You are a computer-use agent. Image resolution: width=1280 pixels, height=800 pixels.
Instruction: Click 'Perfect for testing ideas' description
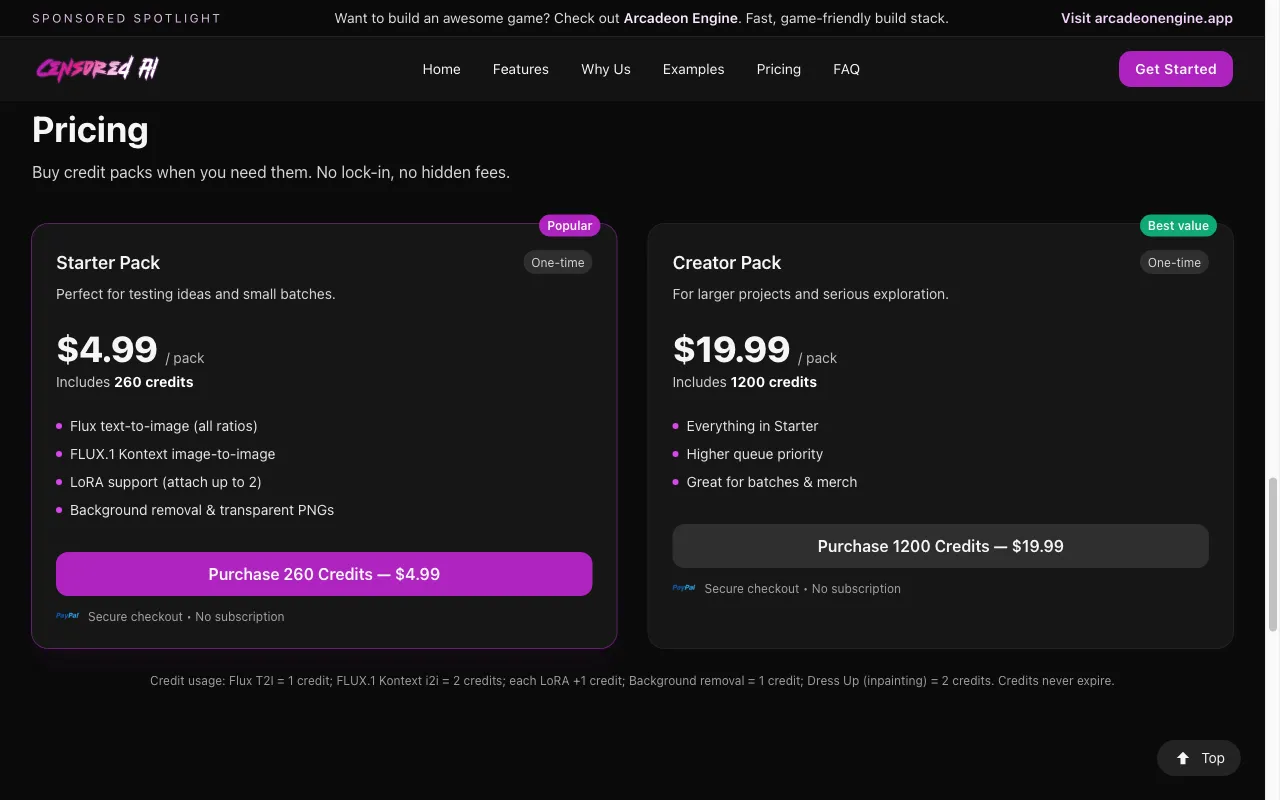(196, 294)
